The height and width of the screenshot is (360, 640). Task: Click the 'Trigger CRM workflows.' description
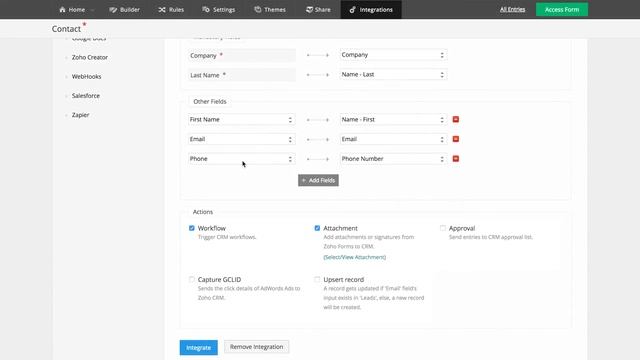227,237
